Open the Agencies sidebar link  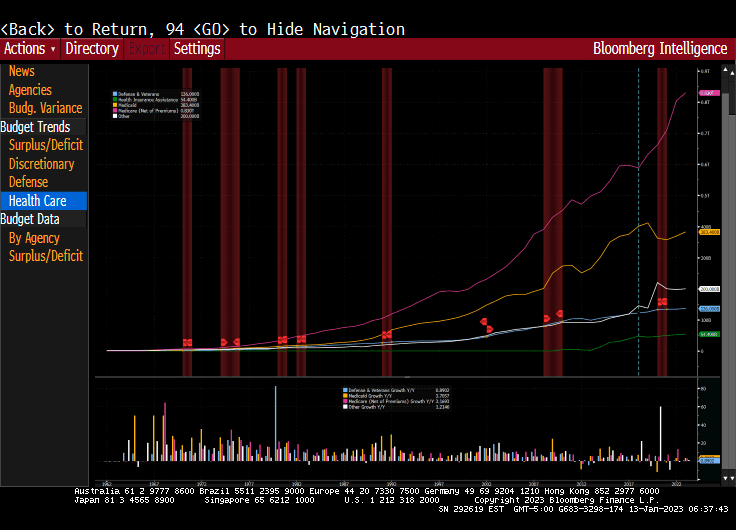click(x=30, y=90)
